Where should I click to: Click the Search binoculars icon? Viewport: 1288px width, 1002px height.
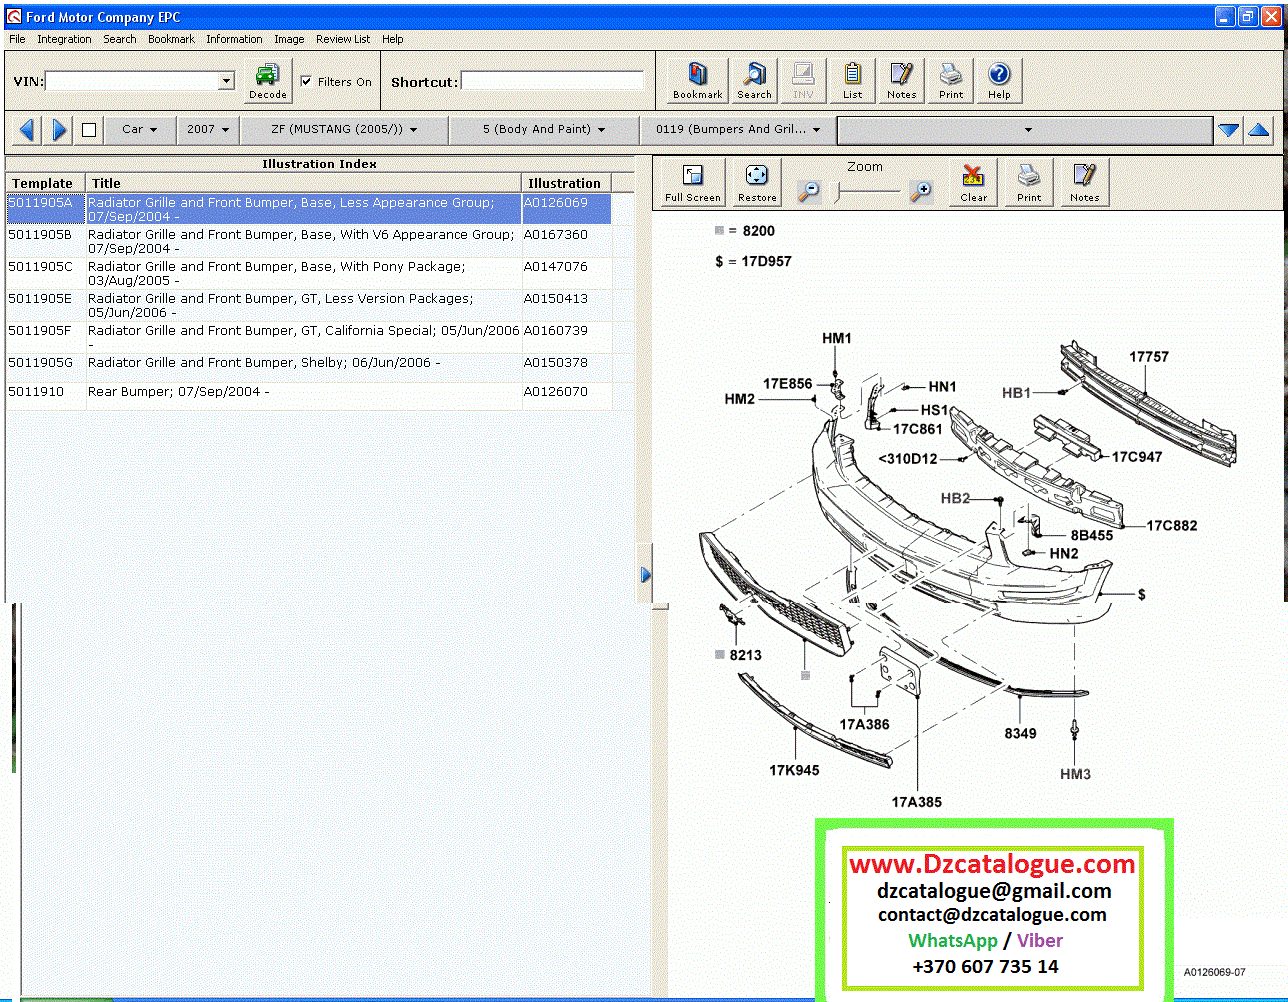[x=754, y=80]
